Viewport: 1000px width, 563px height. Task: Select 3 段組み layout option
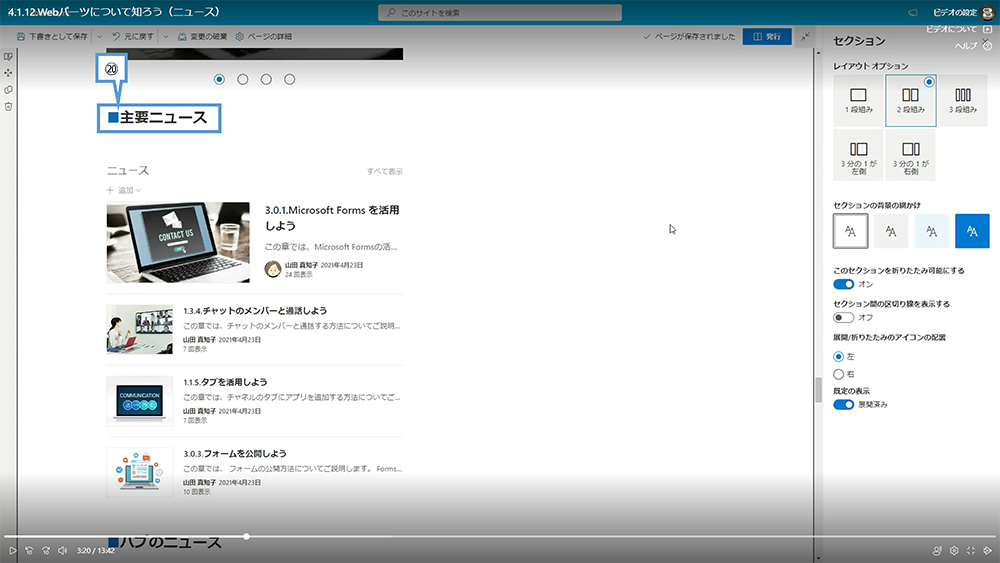(962, 100)
